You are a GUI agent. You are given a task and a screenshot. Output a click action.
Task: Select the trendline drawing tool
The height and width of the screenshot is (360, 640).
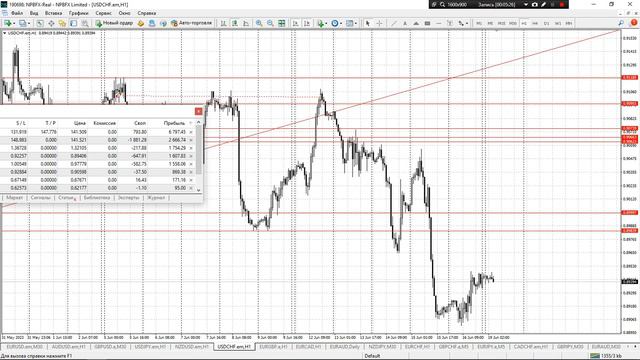point(393,23)
